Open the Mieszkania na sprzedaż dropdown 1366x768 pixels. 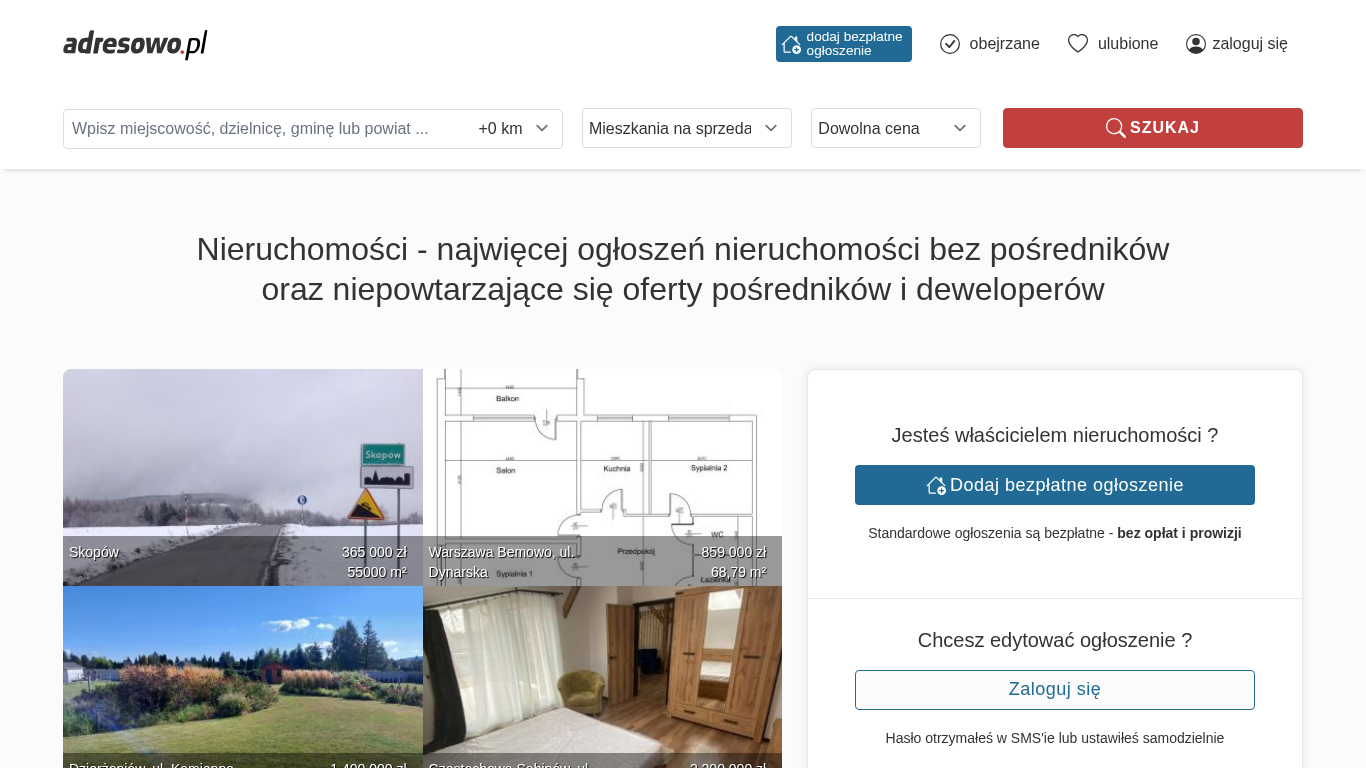686,128
